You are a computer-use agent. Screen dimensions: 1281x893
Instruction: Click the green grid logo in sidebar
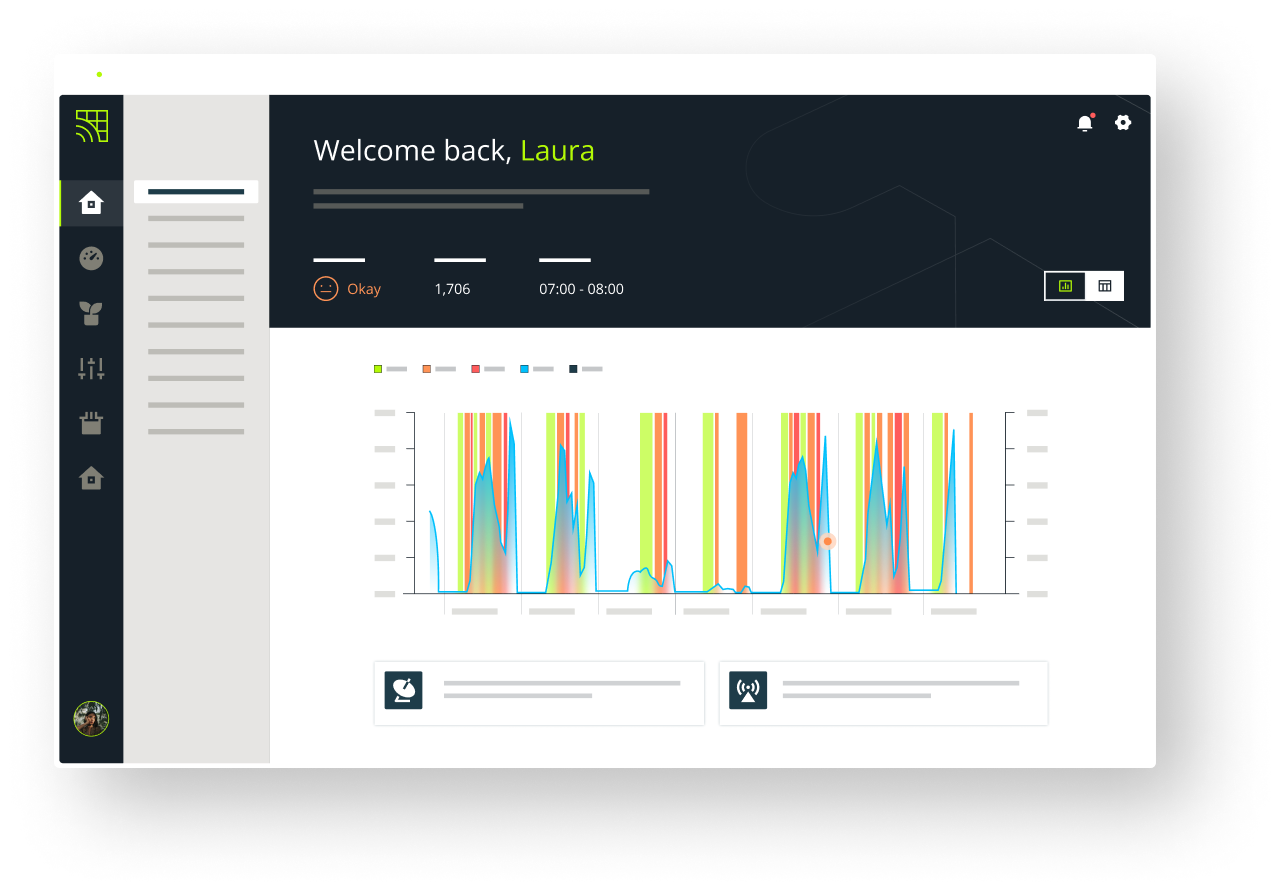[x=92, y=126]
